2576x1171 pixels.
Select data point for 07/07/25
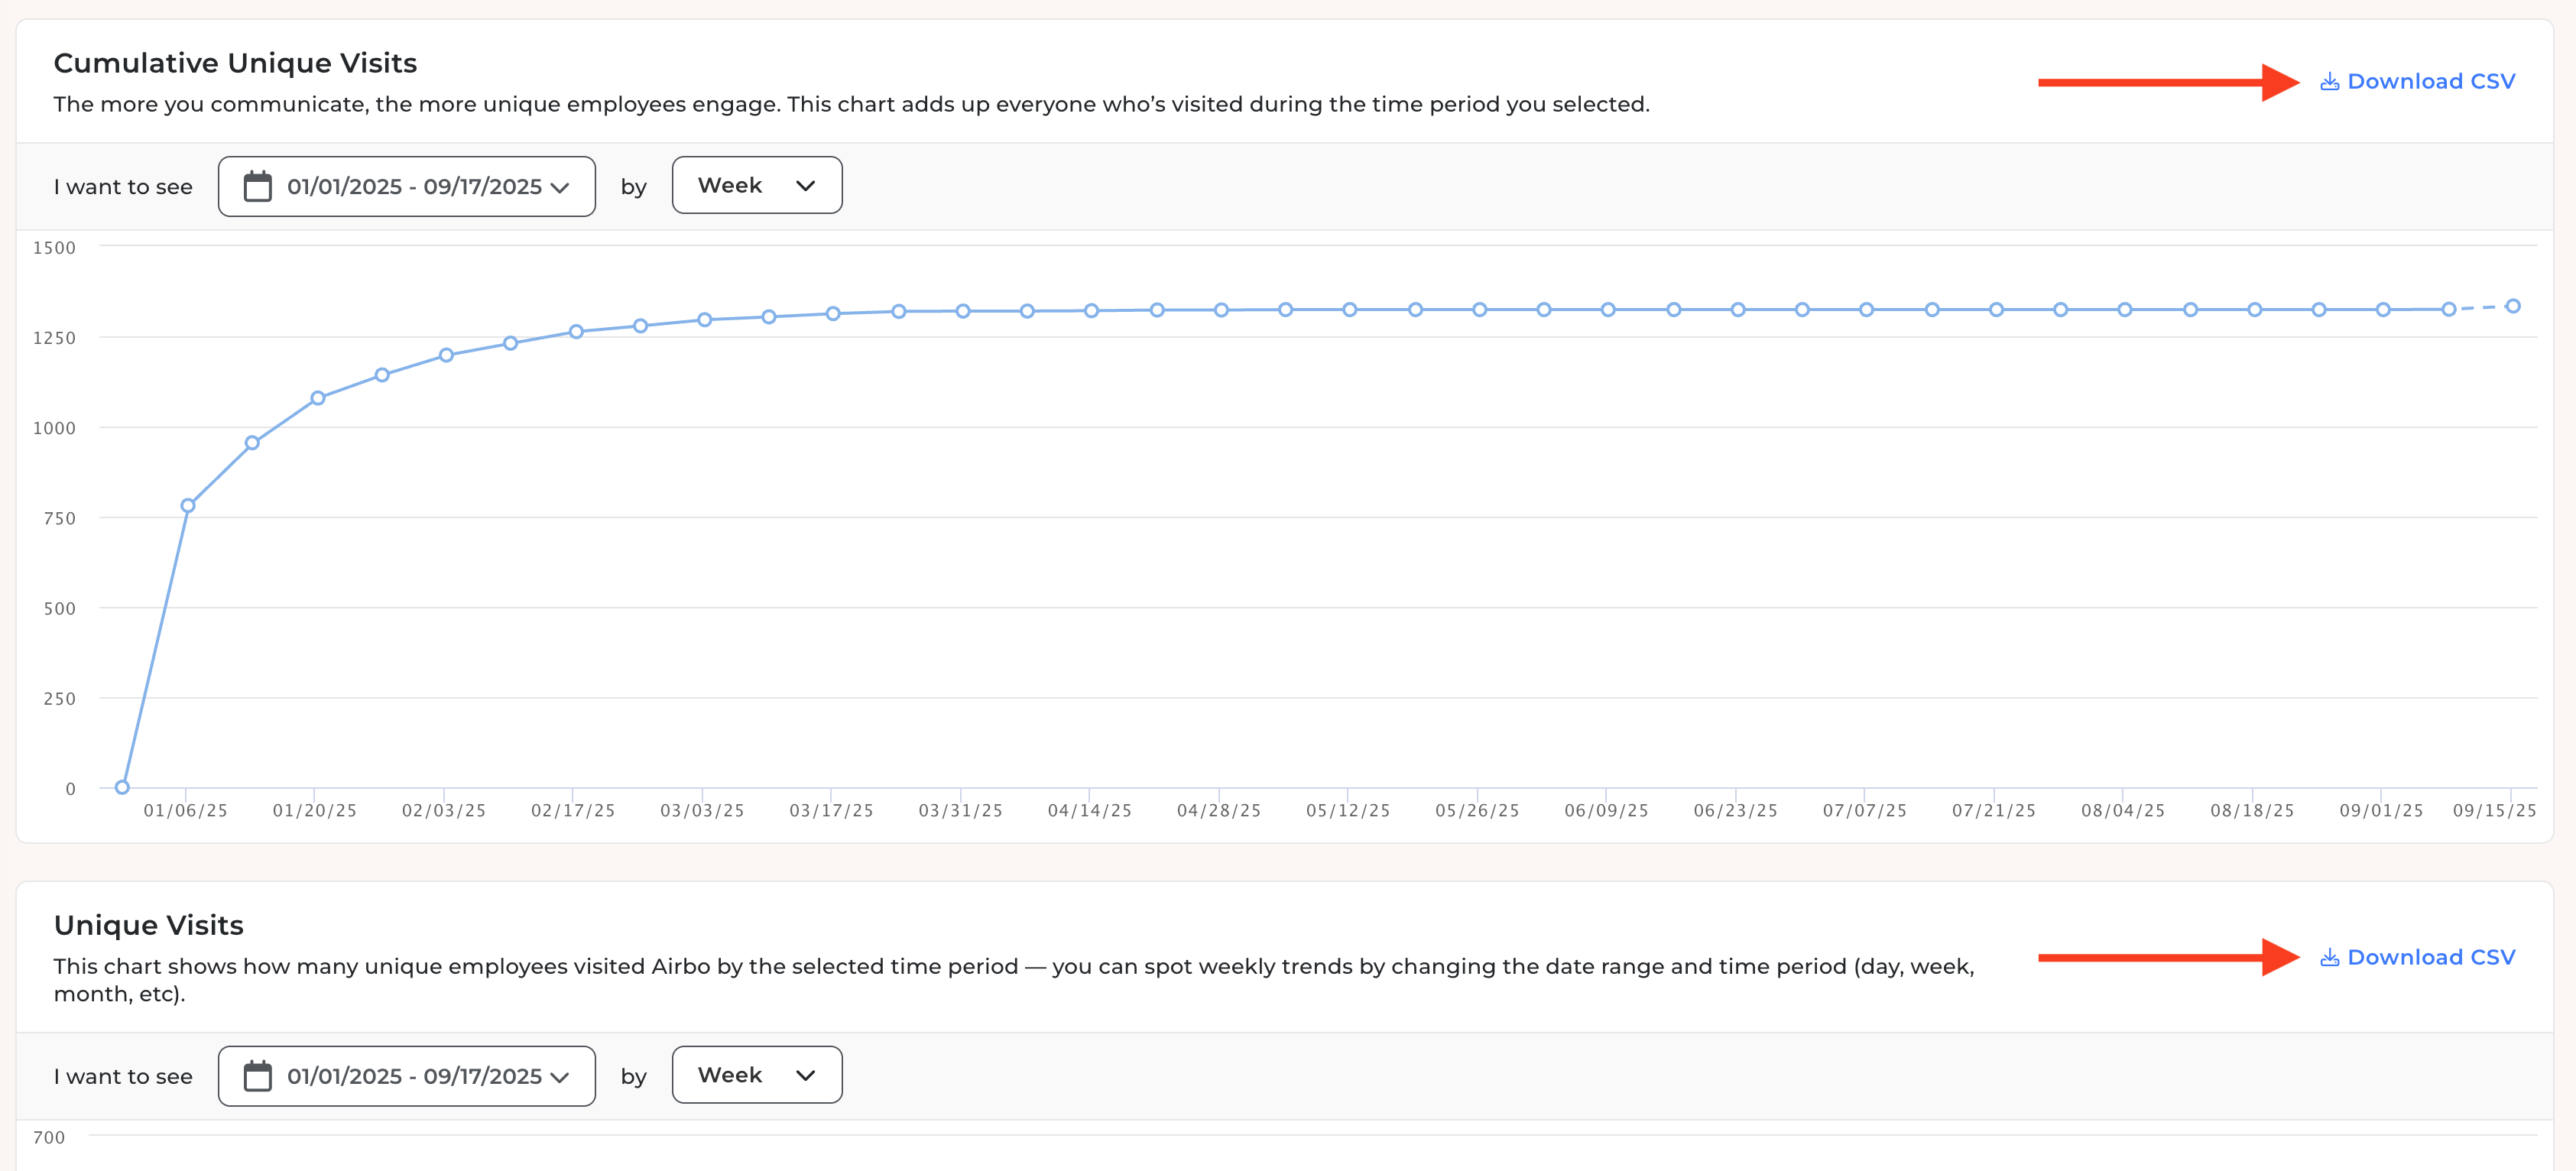[1866, 310]
